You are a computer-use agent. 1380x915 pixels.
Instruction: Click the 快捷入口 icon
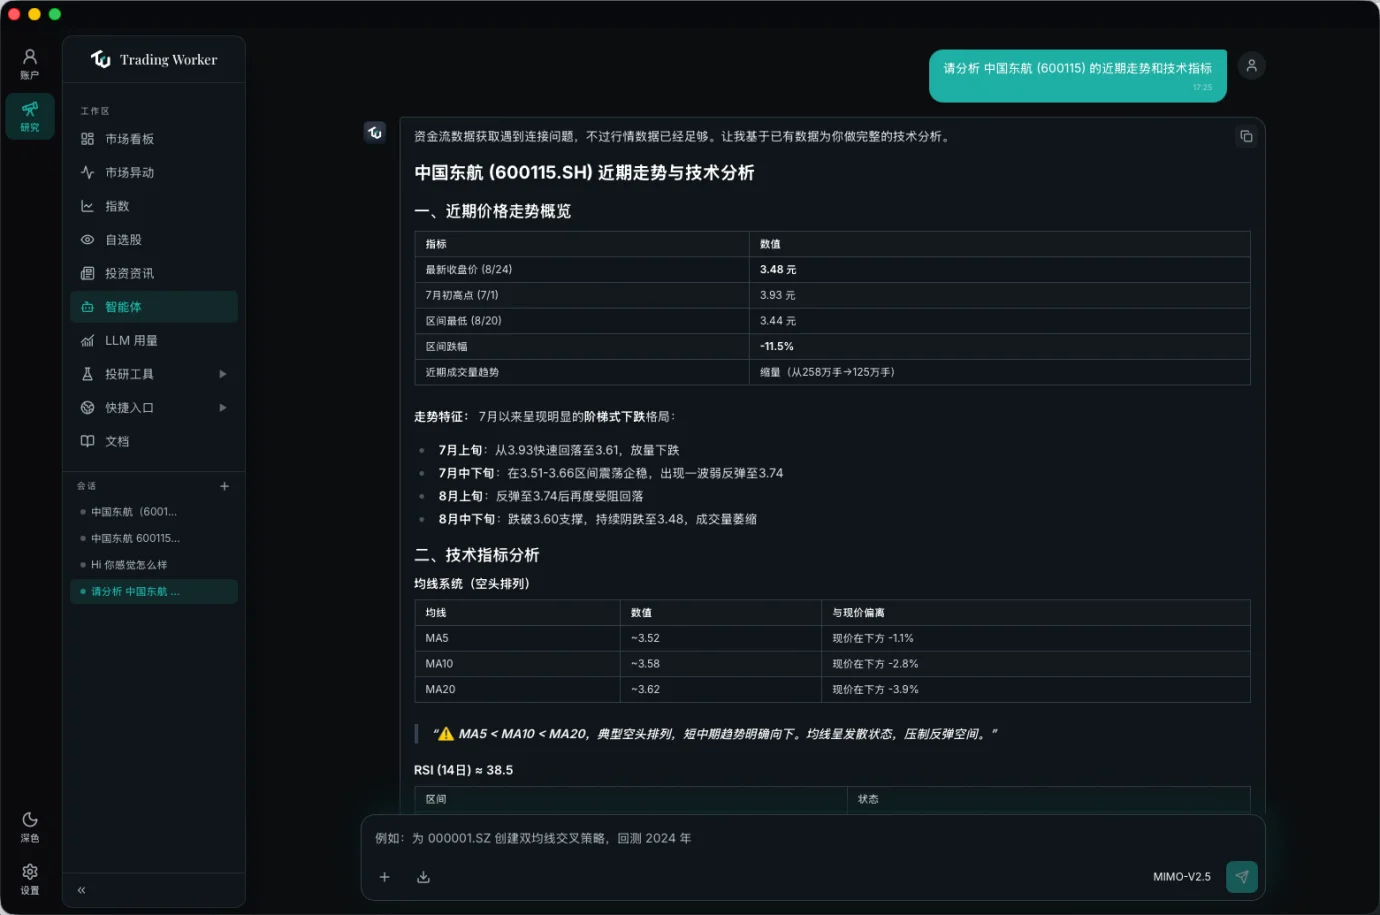coord(87,408)
